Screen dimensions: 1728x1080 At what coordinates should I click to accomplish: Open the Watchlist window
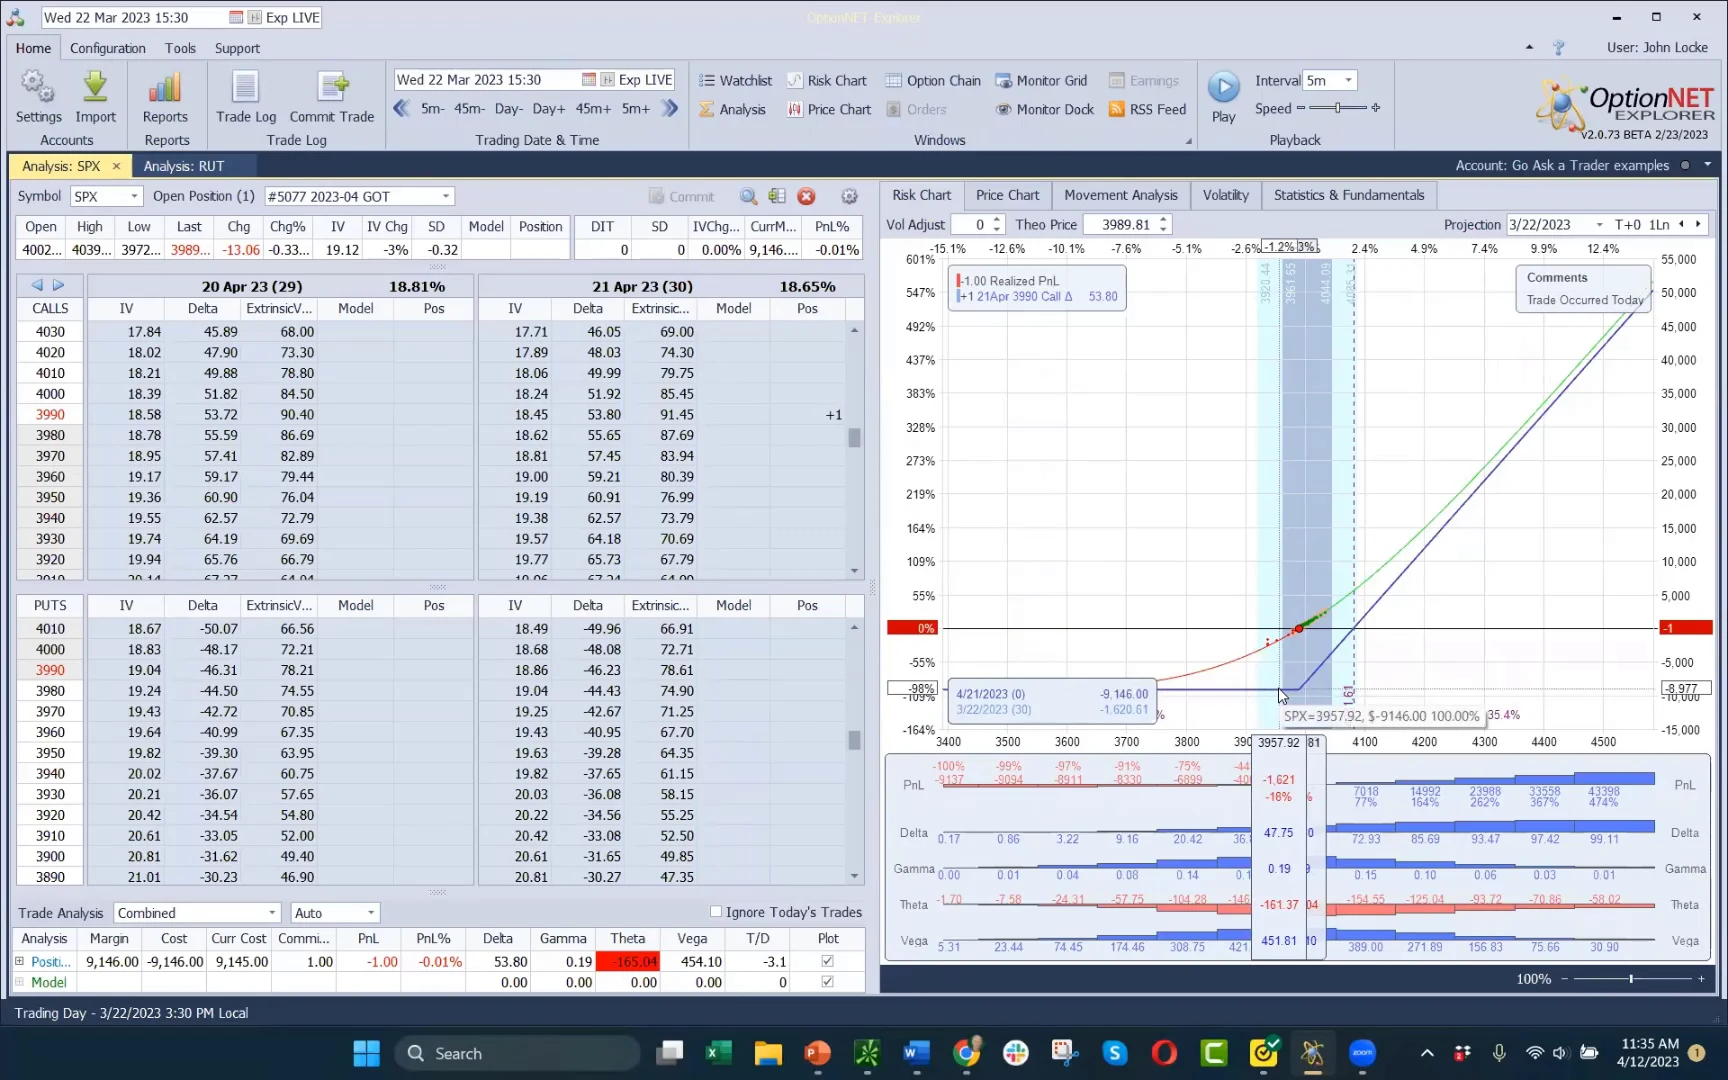click(x=735, y=80)
